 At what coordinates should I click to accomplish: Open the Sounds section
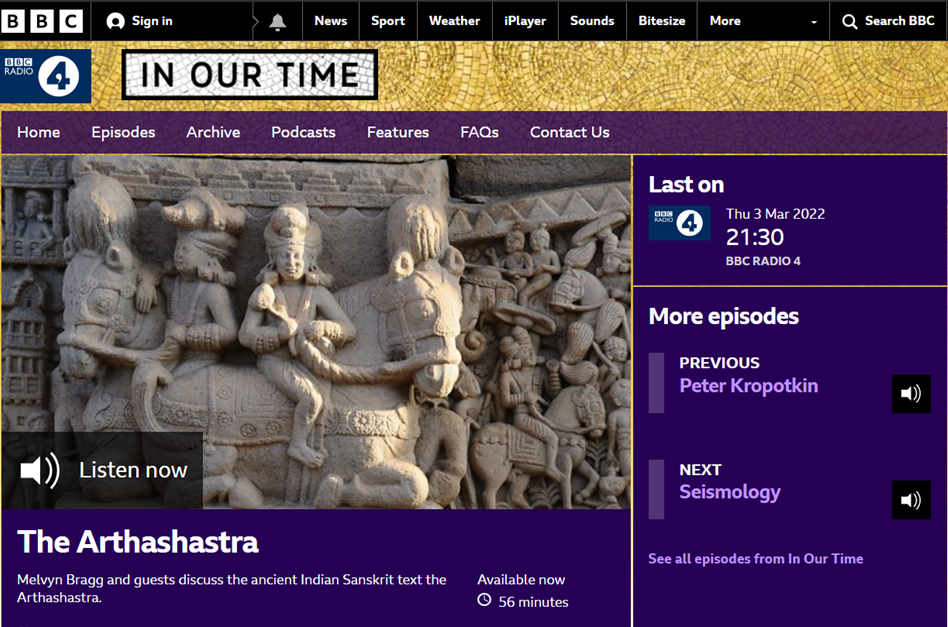[592, 20]
